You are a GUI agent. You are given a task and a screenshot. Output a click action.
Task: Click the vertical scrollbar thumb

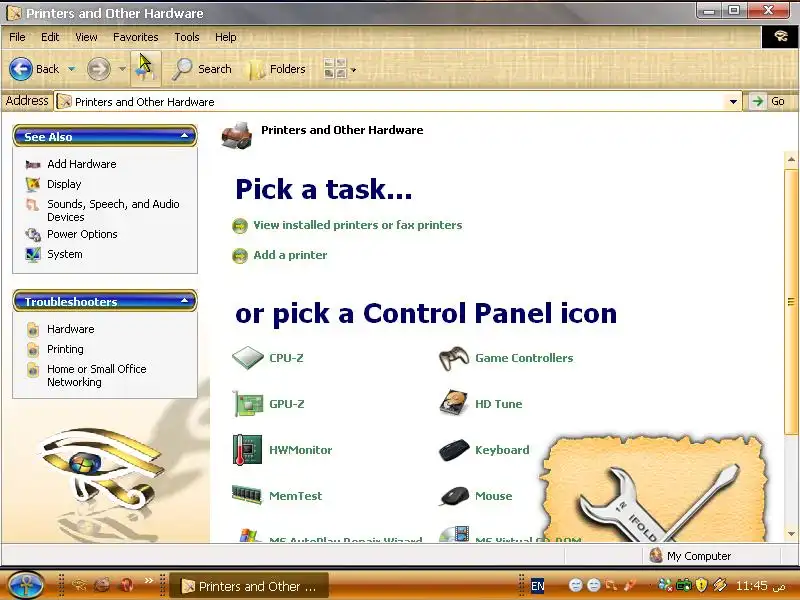[x=791, y=302]
